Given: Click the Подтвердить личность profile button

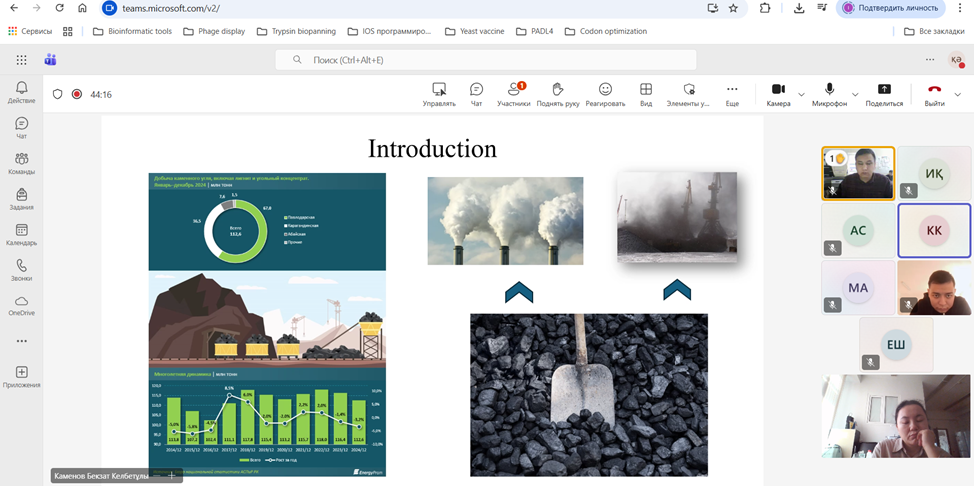Looking at the screenshot, I should 893,8.
